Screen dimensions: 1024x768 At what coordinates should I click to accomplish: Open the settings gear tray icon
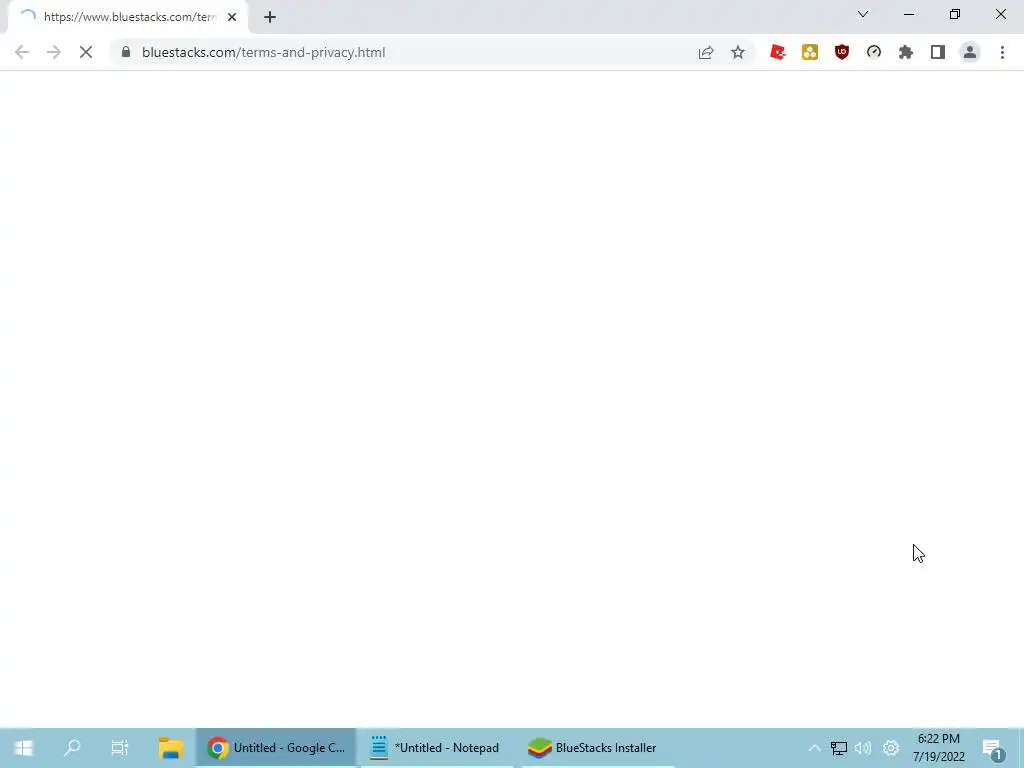pos(891,748)
